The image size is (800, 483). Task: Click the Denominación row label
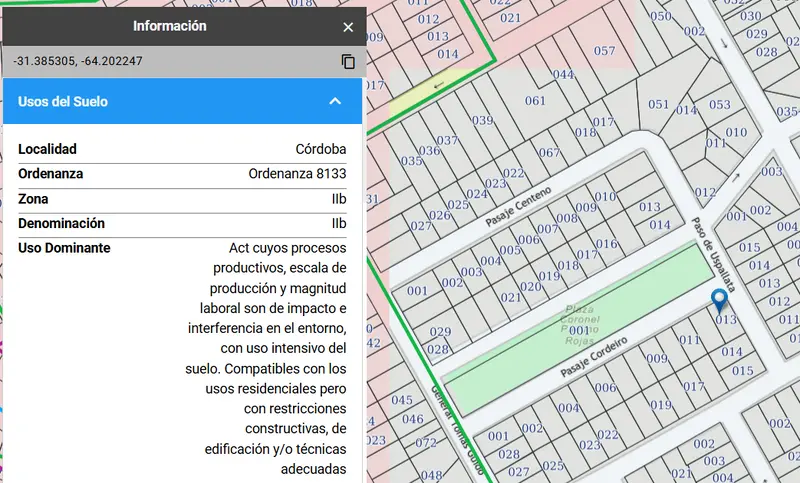coord(61,223)
